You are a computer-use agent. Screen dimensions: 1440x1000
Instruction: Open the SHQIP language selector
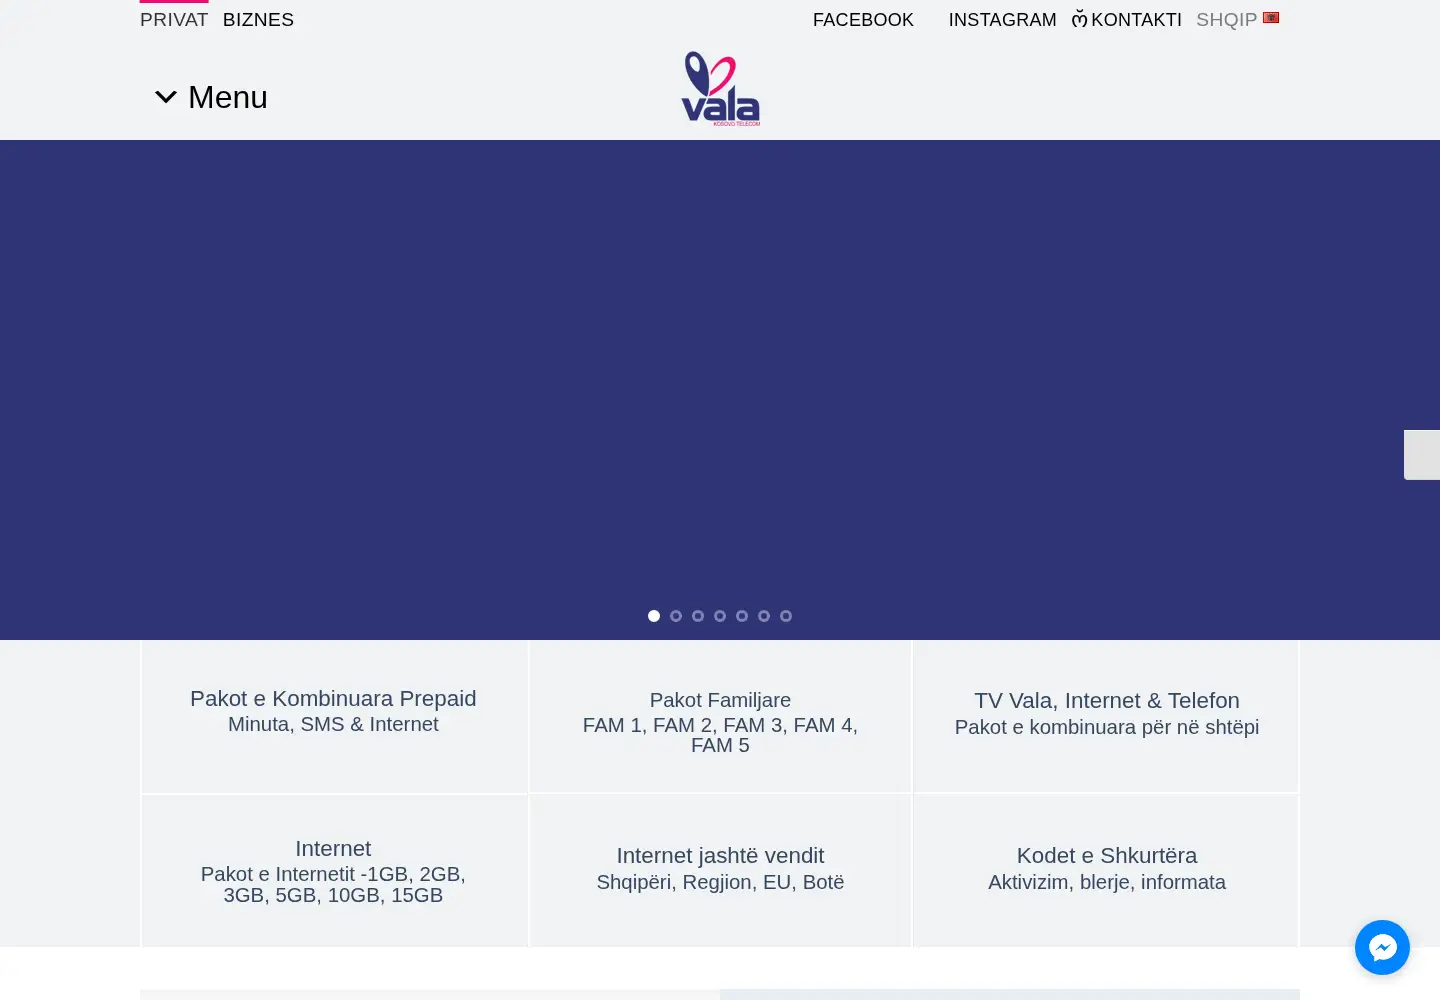tap(1237, 20)
